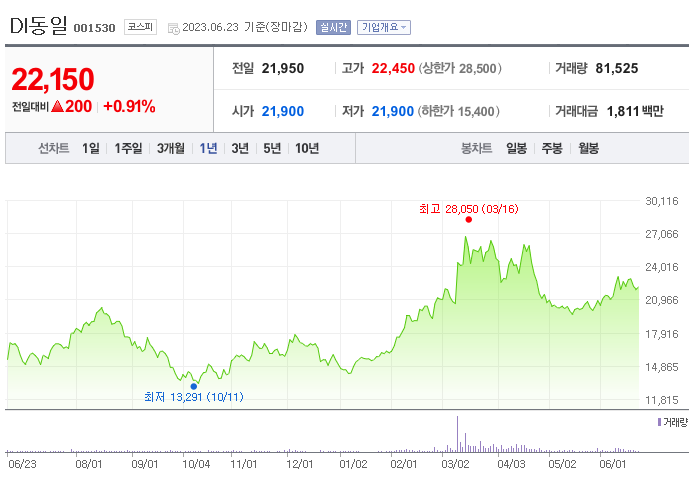
Task: Click the 전일 value 21,950
Action: click(x=283, y=69)
